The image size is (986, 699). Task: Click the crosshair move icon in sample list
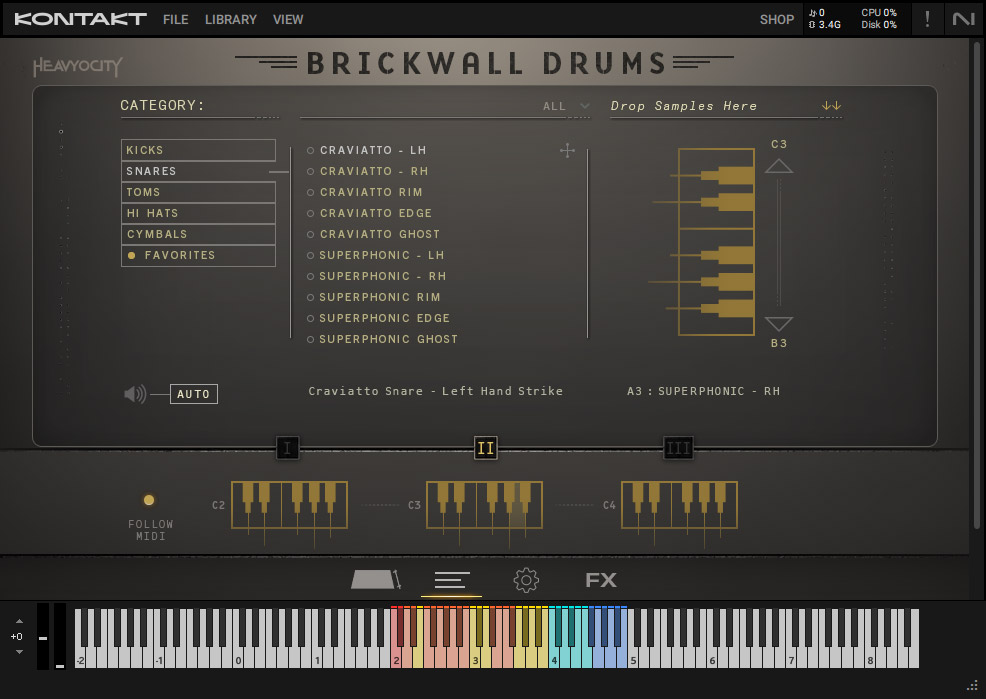click(567, 150)
